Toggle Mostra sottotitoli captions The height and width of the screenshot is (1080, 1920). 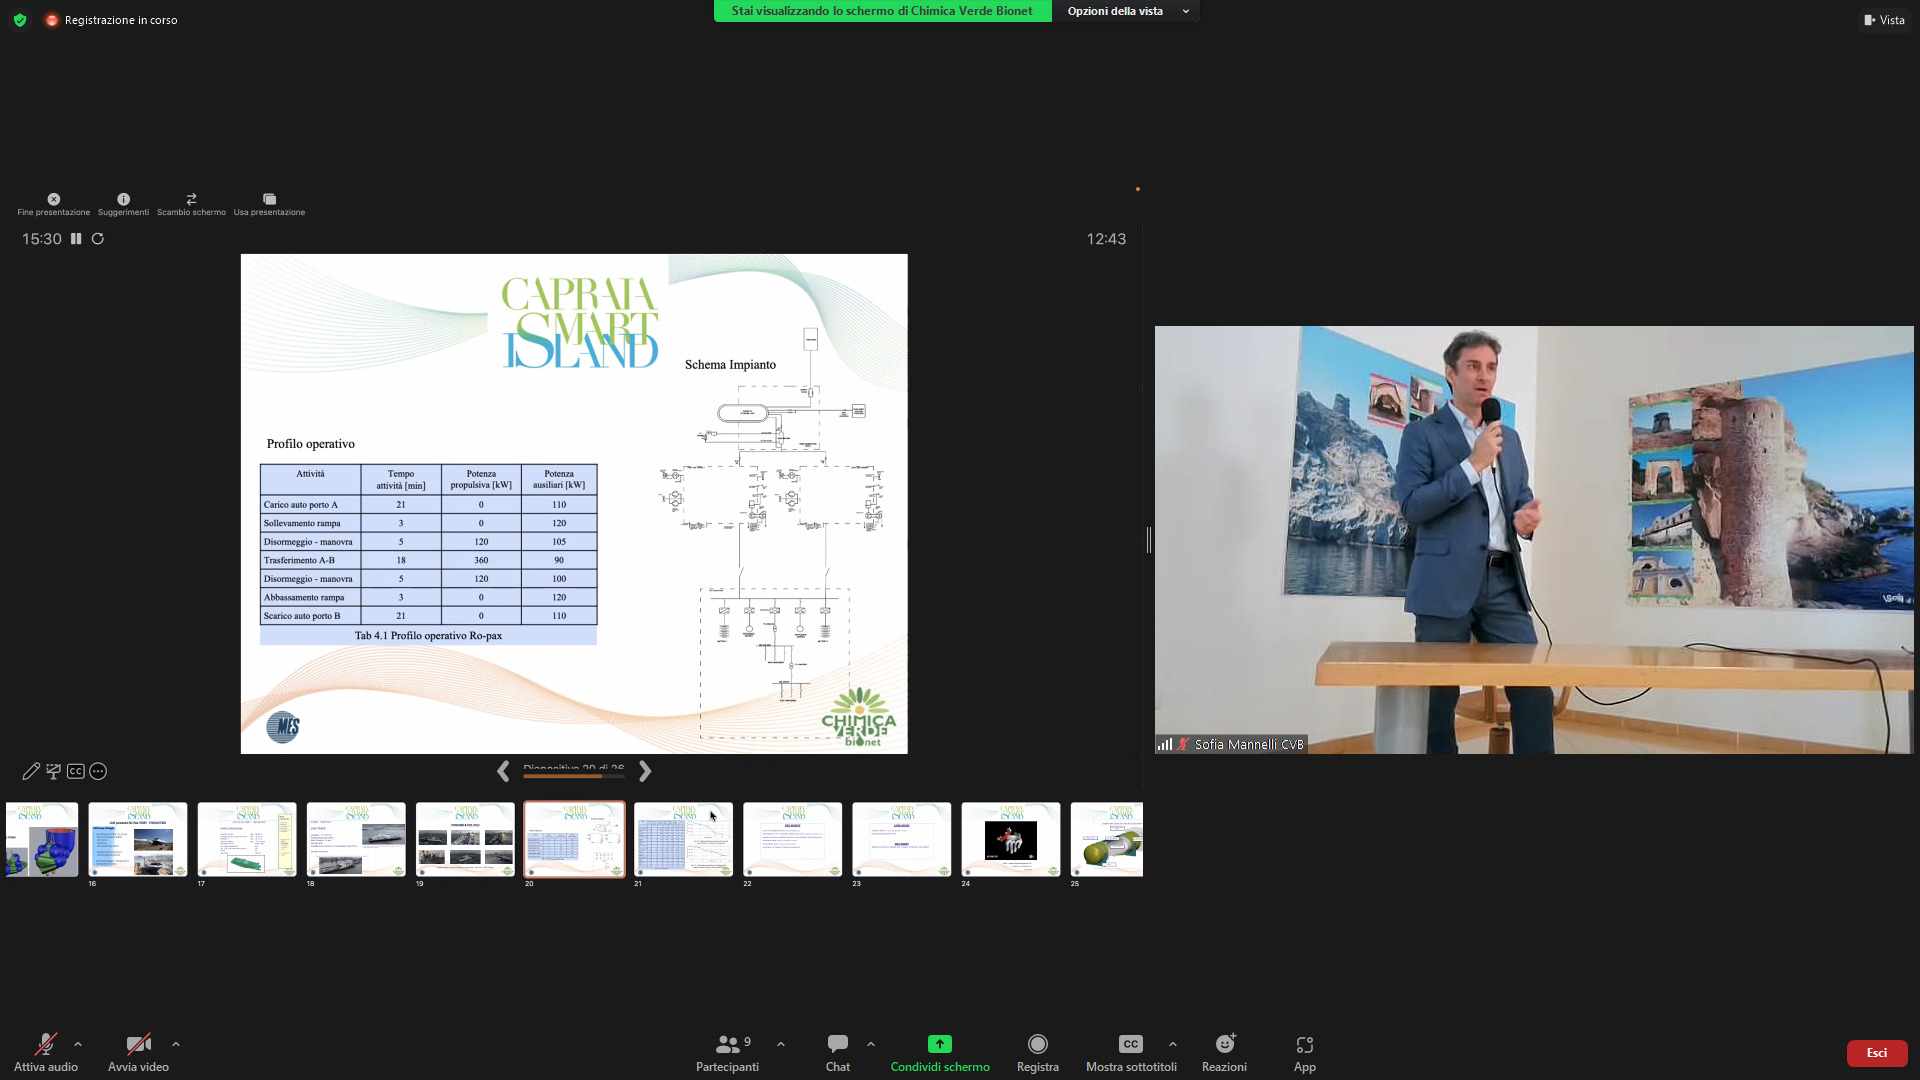[x=1130, y=1045]
